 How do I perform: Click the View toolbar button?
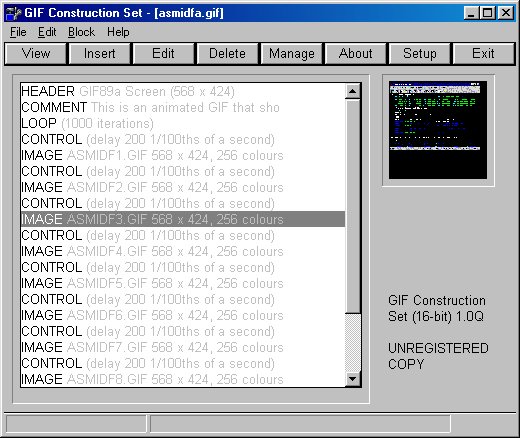point(36,53)
